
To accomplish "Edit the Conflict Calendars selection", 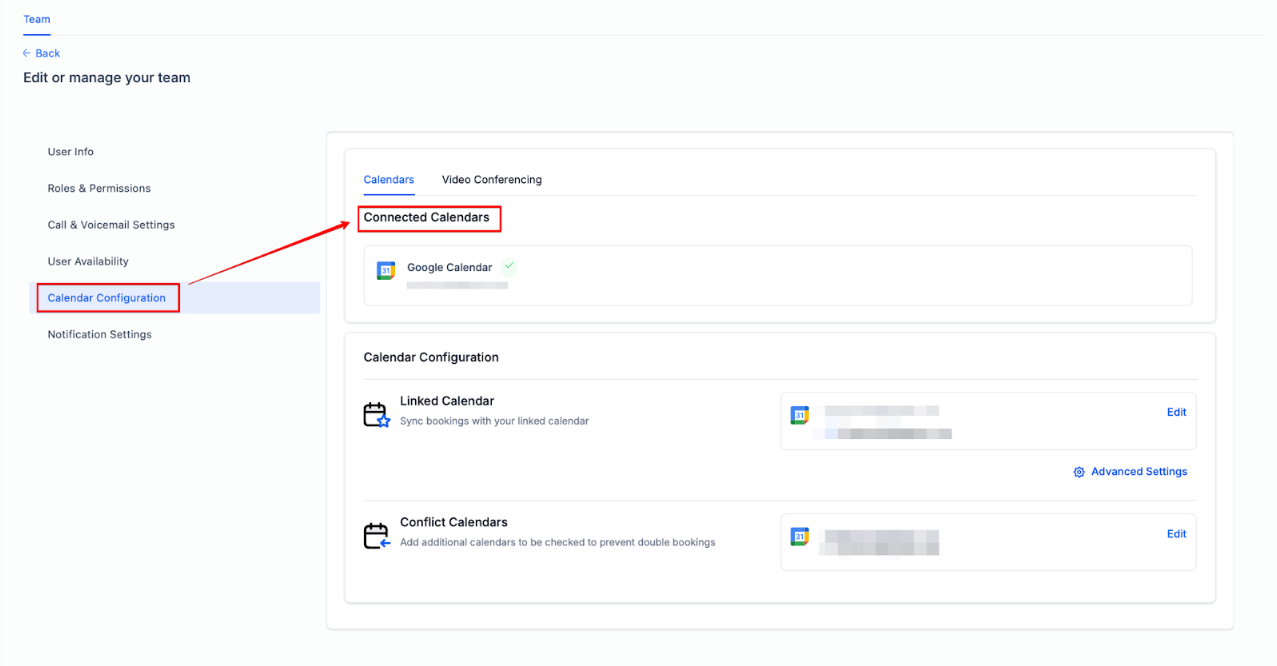I will click(1176, 534).
